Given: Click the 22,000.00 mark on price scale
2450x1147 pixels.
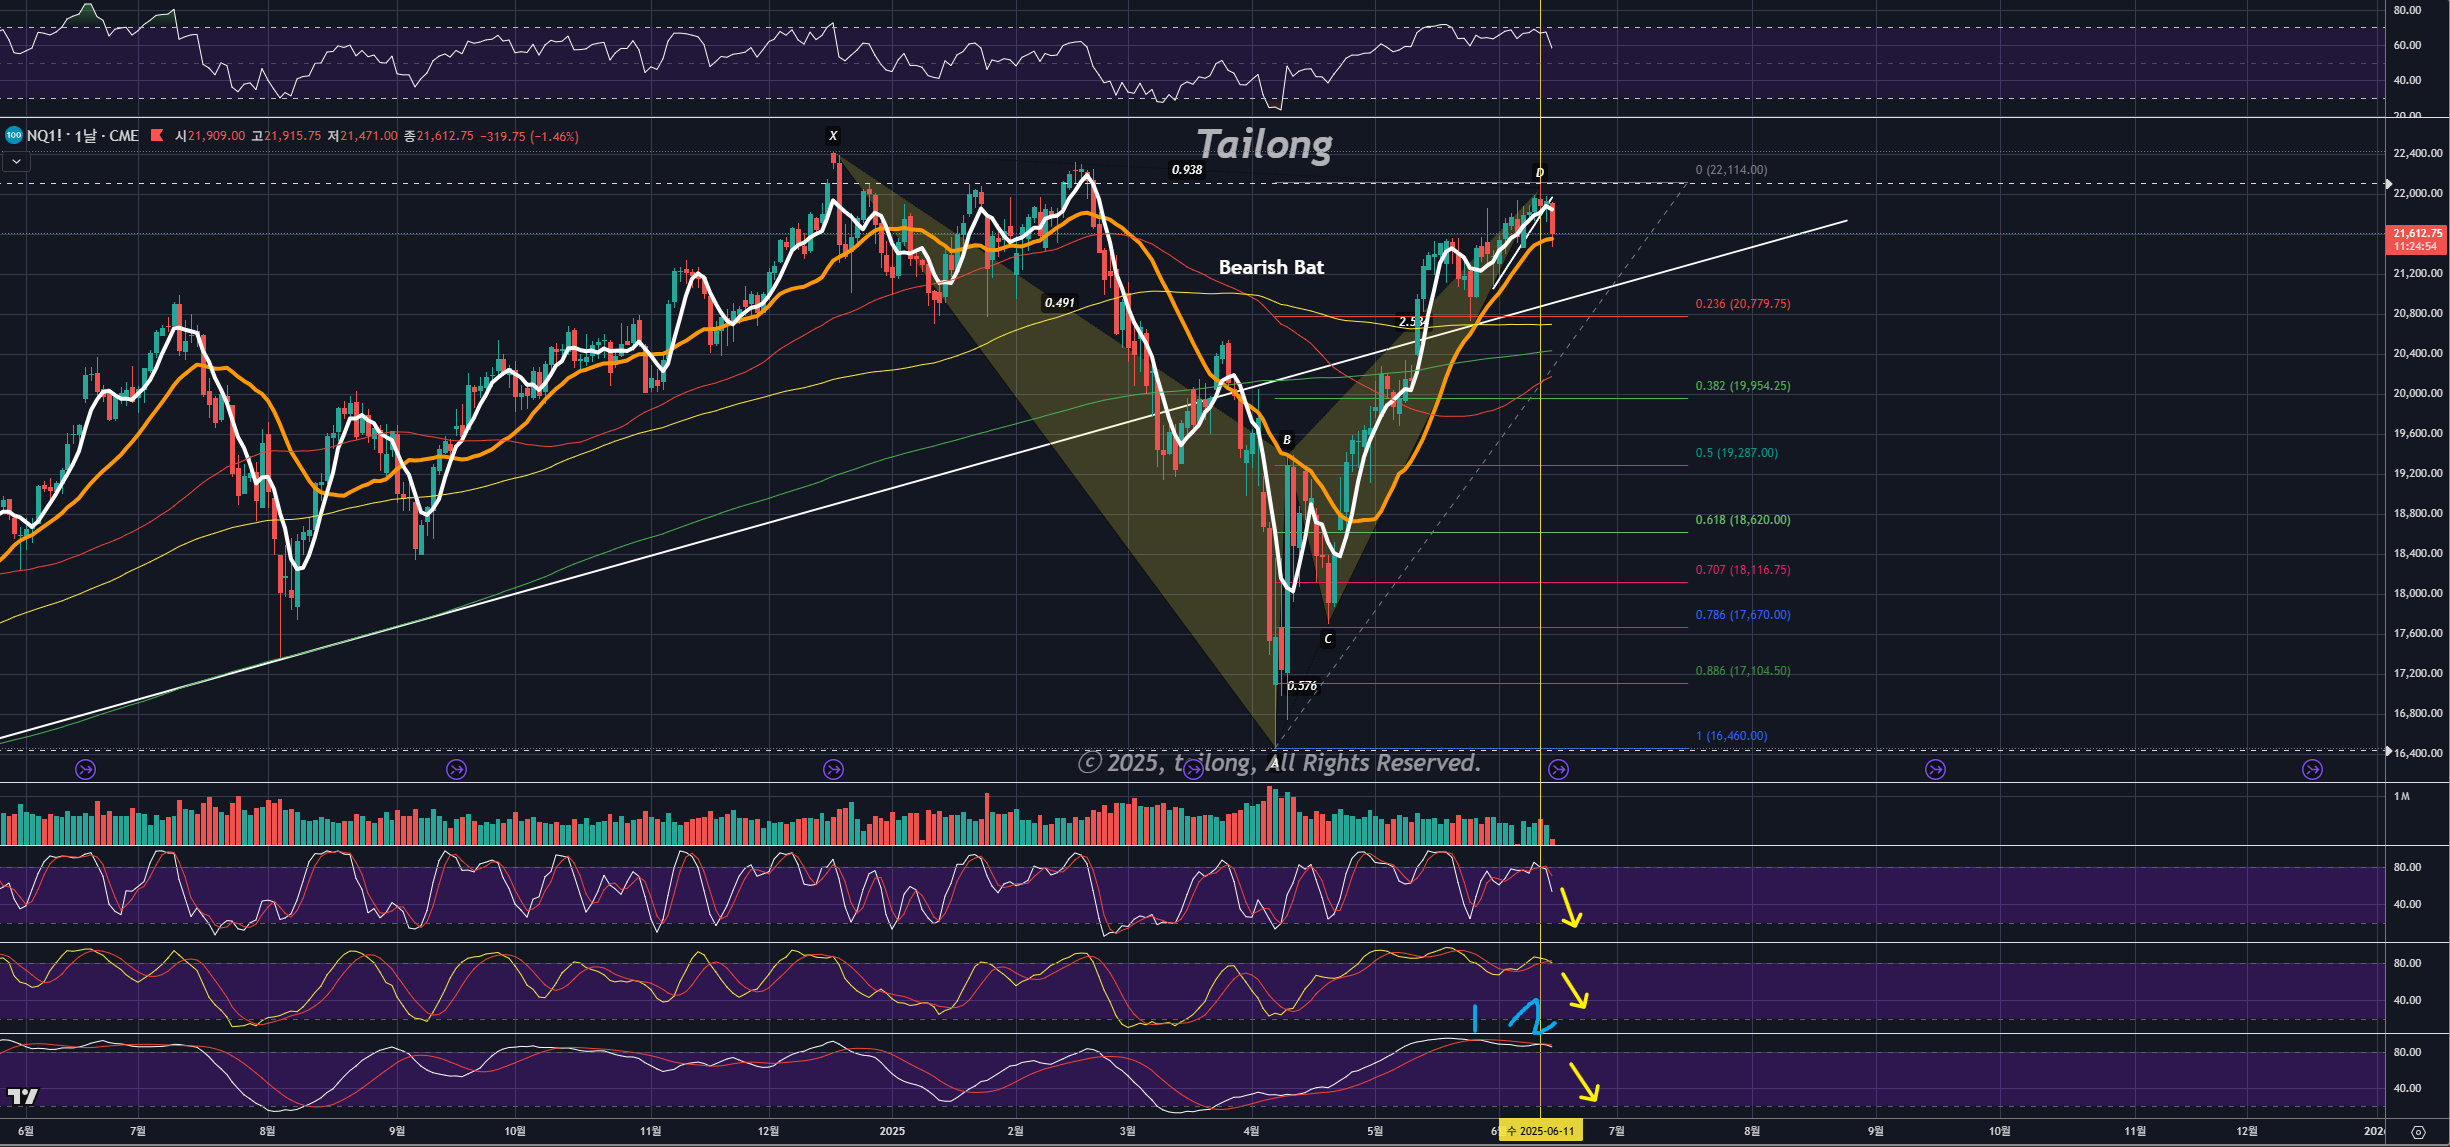Looking at the screenshot, I should (x=2417, y=193).
